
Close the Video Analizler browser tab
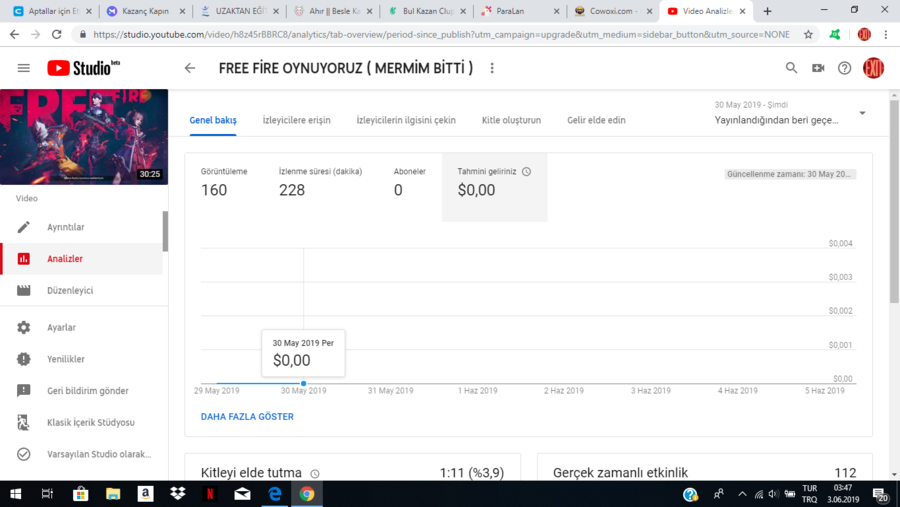[x=743, y=11]
